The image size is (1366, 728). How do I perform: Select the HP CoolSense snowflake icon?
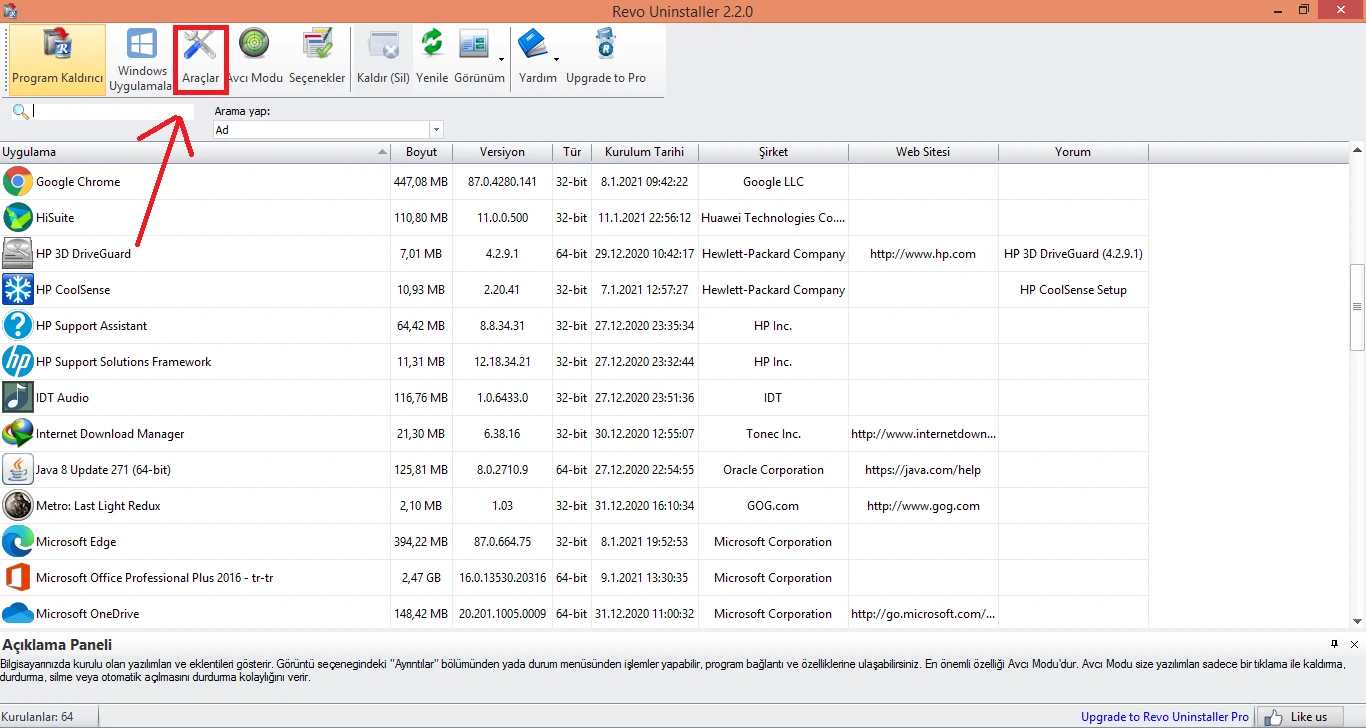point(18,290)
